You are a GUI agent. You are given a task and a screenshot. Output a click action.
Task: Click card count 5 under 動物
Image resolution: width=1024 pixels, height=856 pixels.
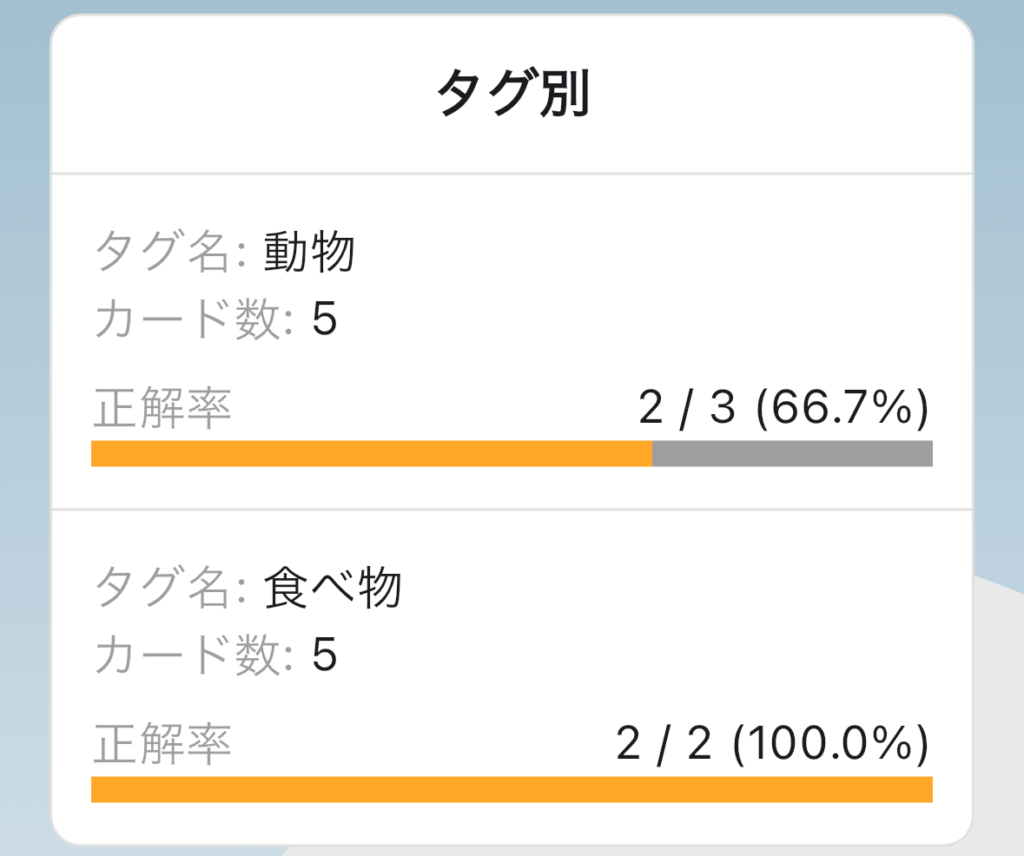click(324, 319)
